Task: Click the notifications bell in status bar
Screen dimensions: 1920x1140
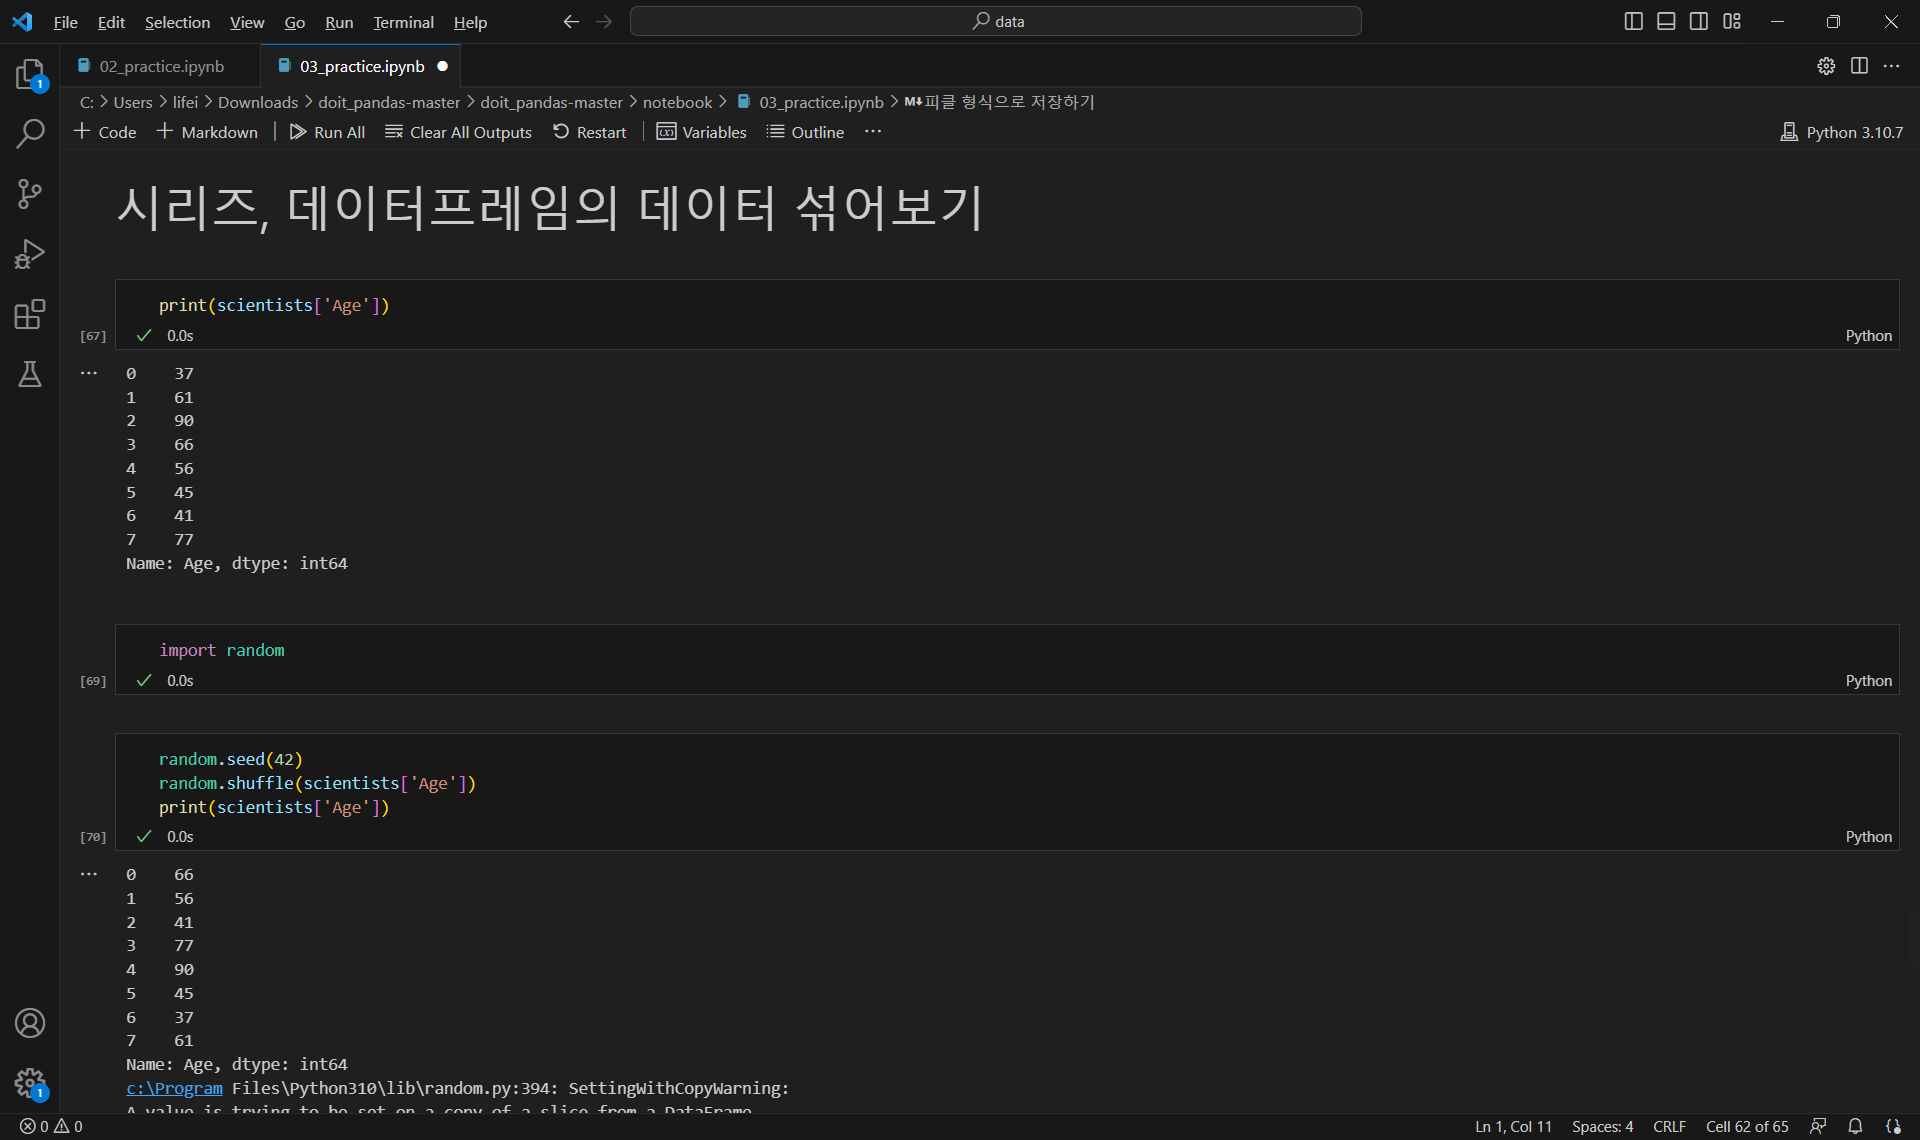Action: coord(1855,1126)
